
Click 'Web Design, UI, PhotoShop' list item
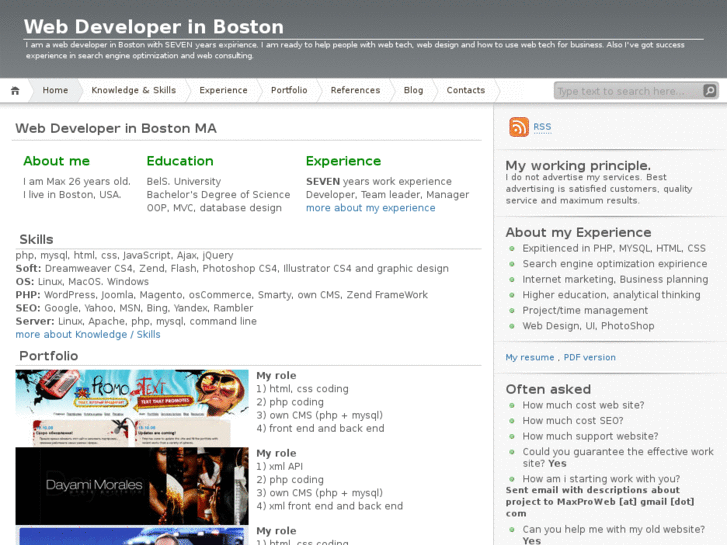tap(588, 326)
